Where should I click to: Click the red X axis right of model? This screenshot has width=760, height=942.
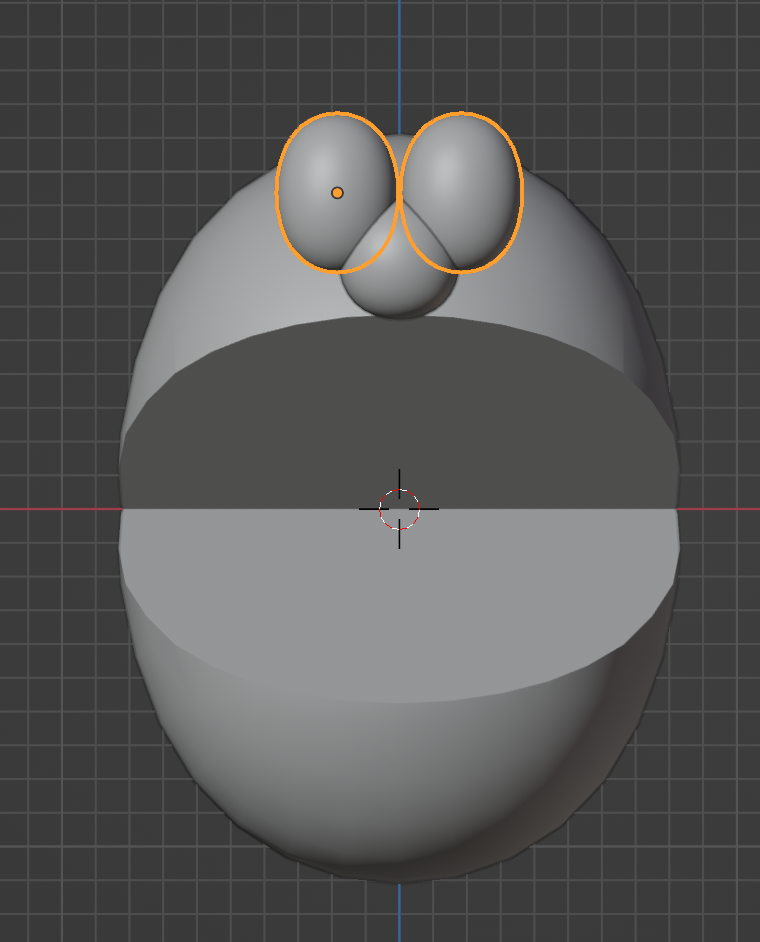pos(720,509)
